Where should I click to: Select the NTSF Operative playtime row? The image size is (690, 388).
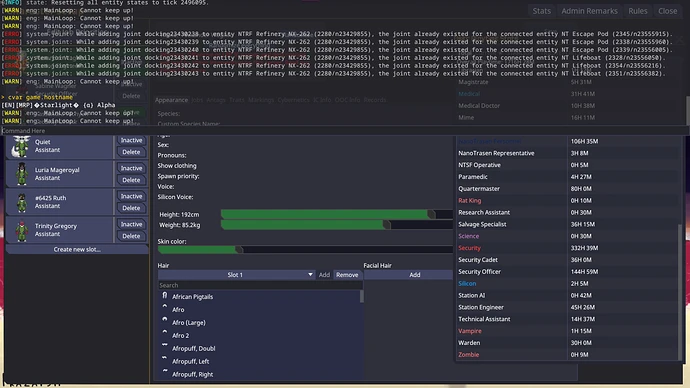click(x=568, y=165)
